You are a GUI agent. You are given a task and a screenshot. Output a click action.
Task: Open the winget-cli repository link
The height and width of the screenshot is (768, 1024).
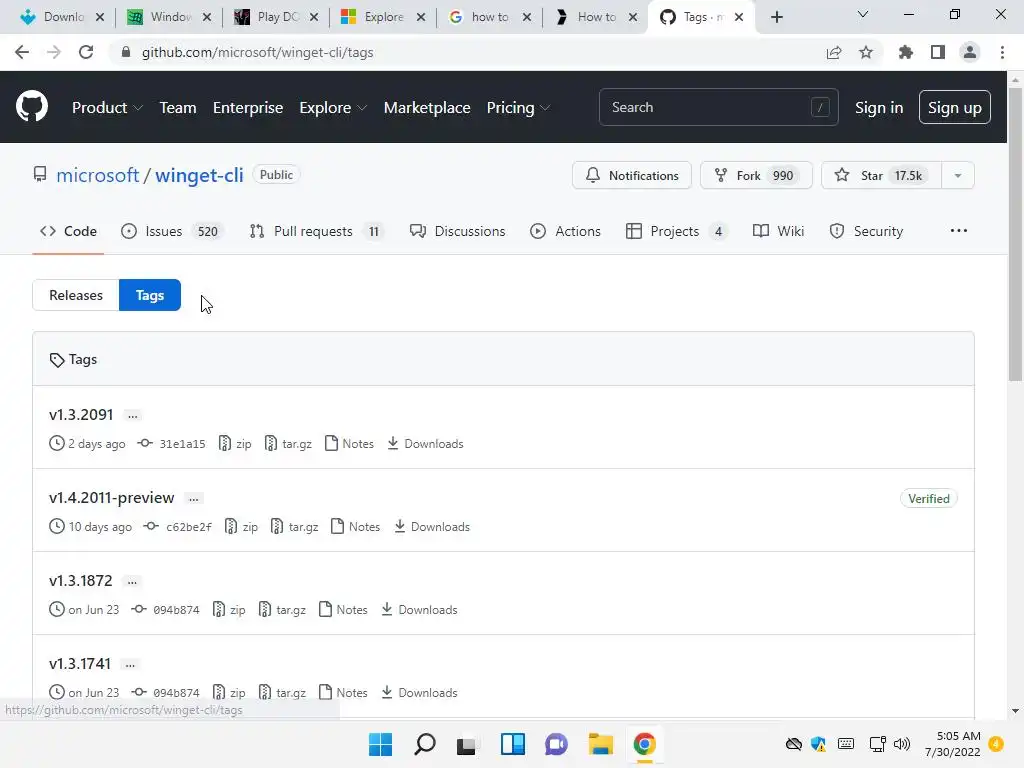[199, 175]
